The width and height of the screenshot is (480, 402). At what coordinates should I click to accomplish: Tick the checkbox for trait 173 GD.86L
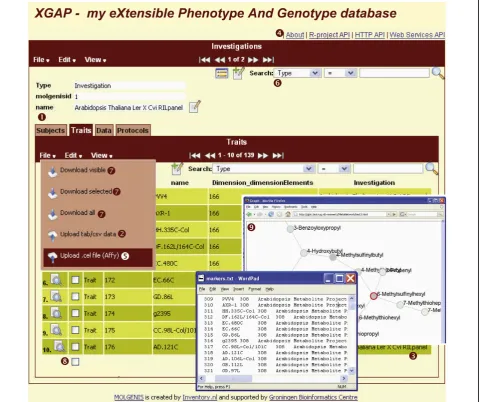(76, 297)
